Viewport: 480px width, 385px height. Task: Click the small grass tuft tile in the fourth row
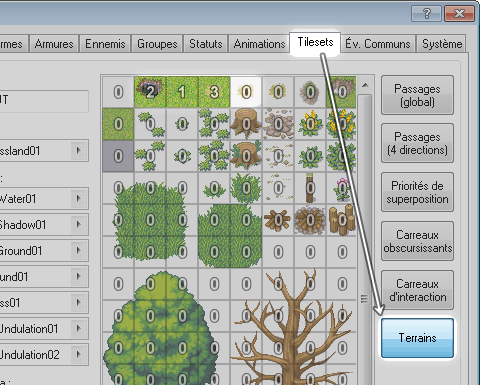214,188
